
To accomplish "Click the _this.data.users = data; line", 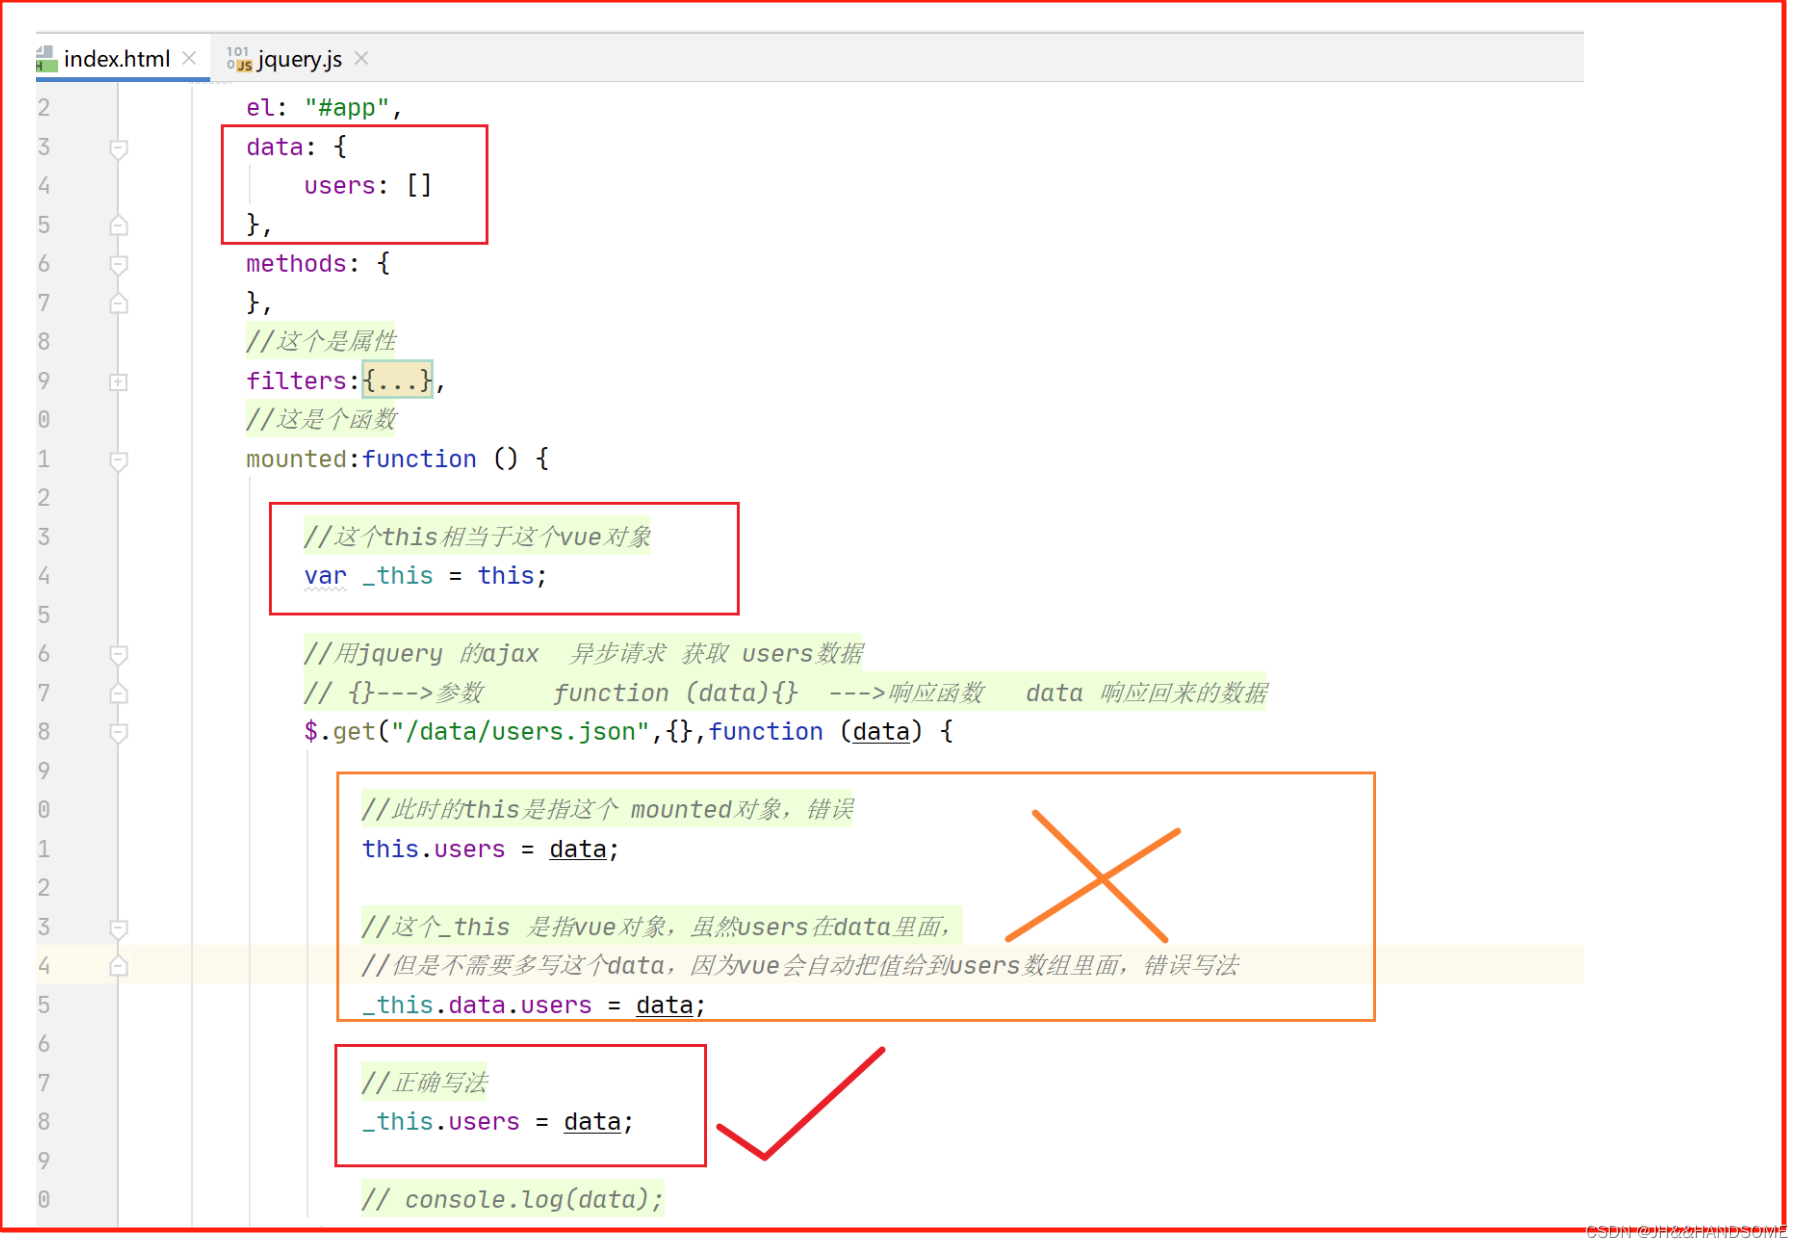I will [534, 1004].
